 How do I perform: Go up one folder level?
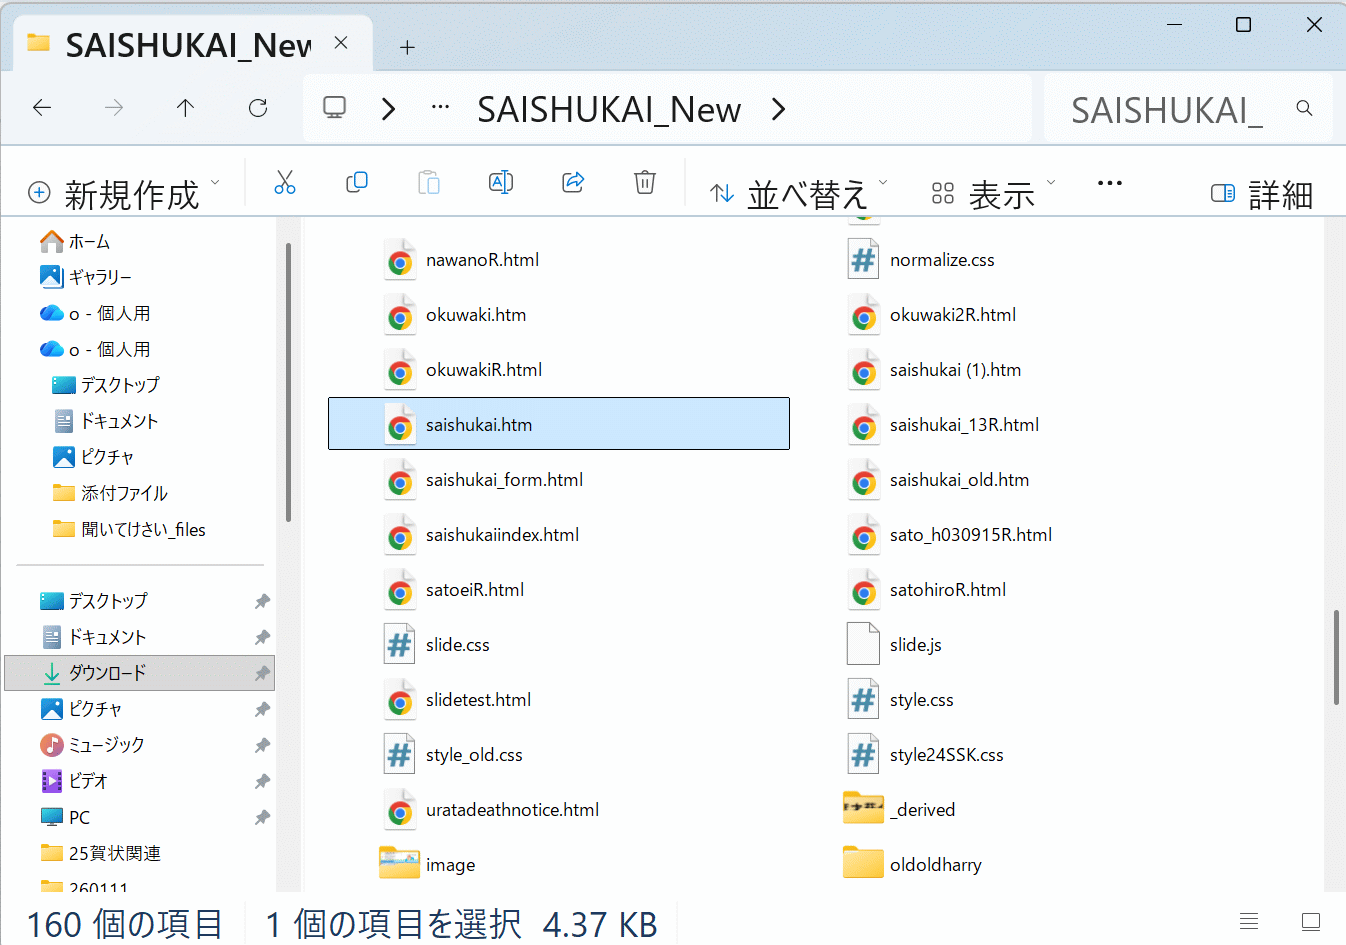(185, 108)
